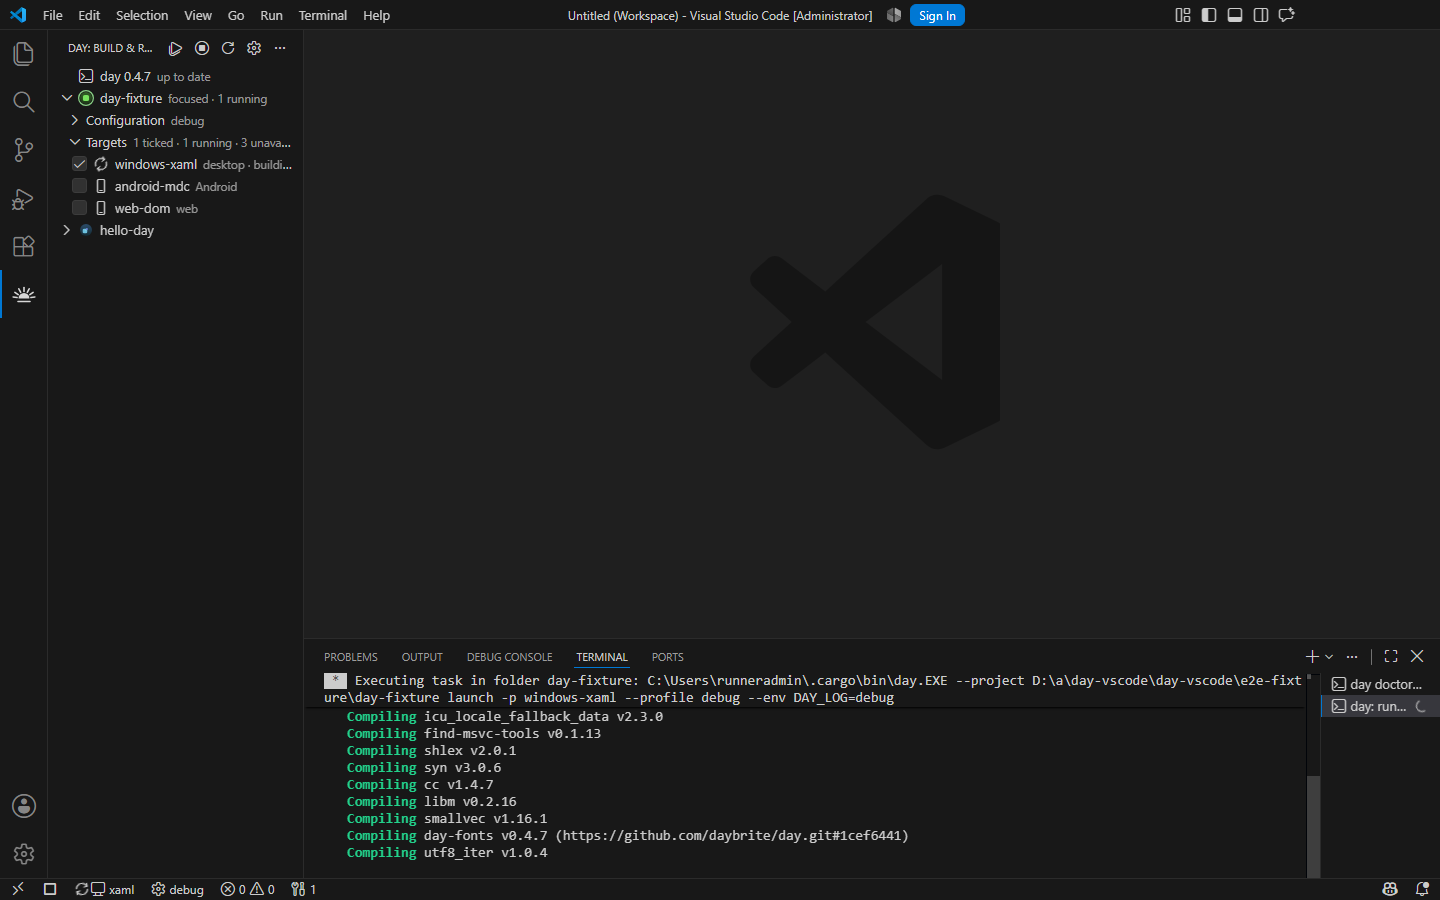Collapse the day-fixture tree node
Screen dimensions: 1440x900
[67, 98]
